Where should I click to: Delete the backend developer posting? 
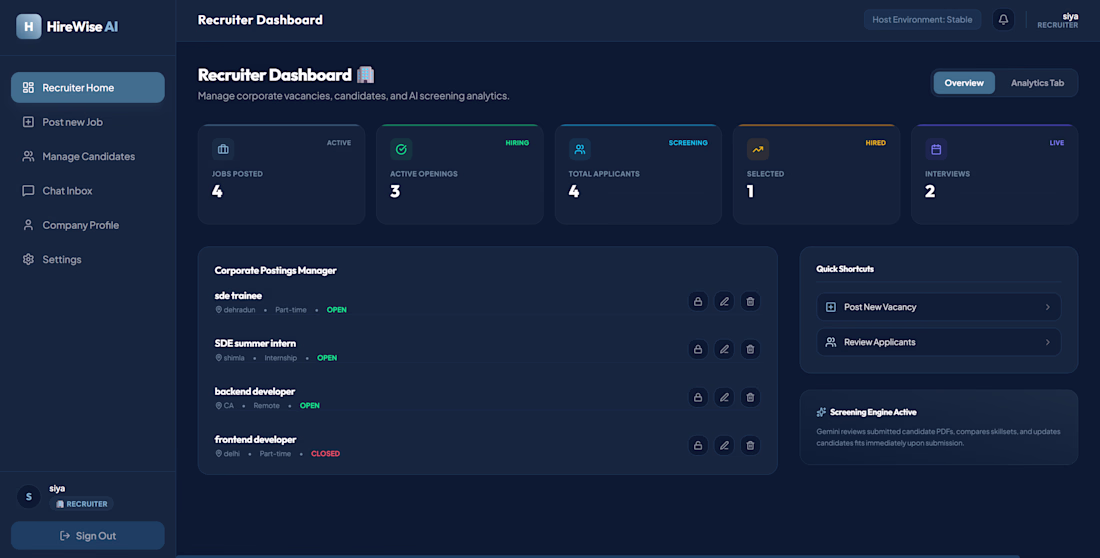point(750,397)
